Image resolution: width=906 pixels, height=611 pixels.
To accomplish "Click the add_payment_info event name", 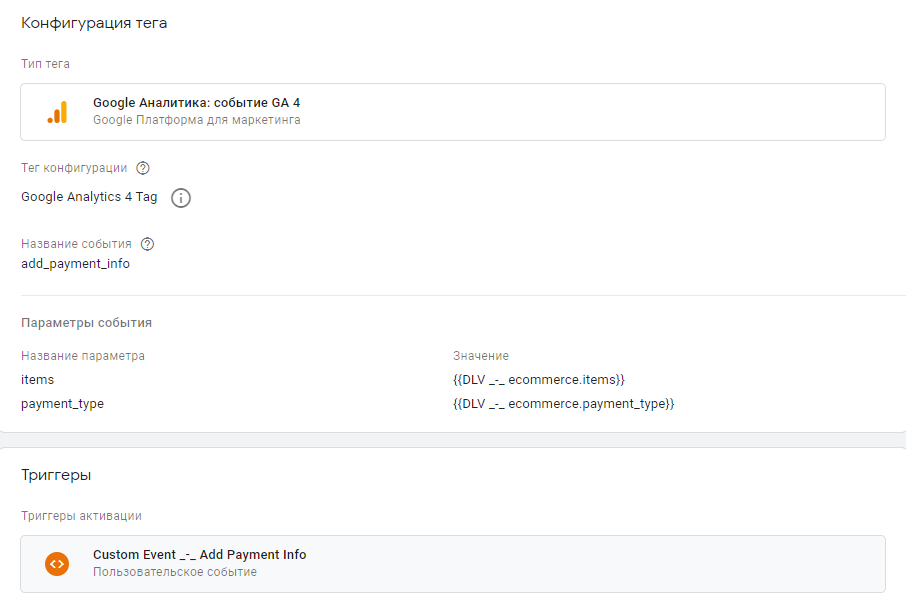I will [x=75, y=264].
